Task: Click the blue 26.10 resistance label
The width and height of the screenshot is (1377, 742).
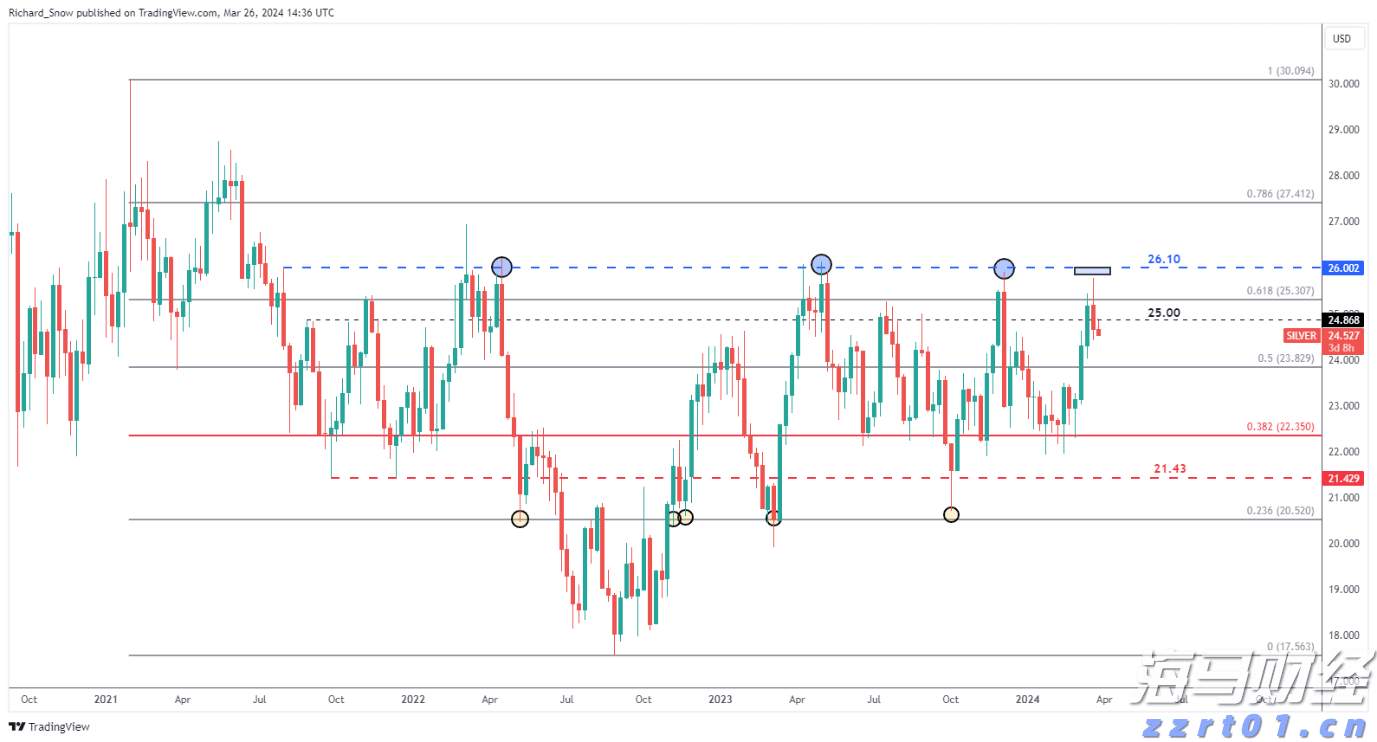Action: click(x=1163, y=259)
